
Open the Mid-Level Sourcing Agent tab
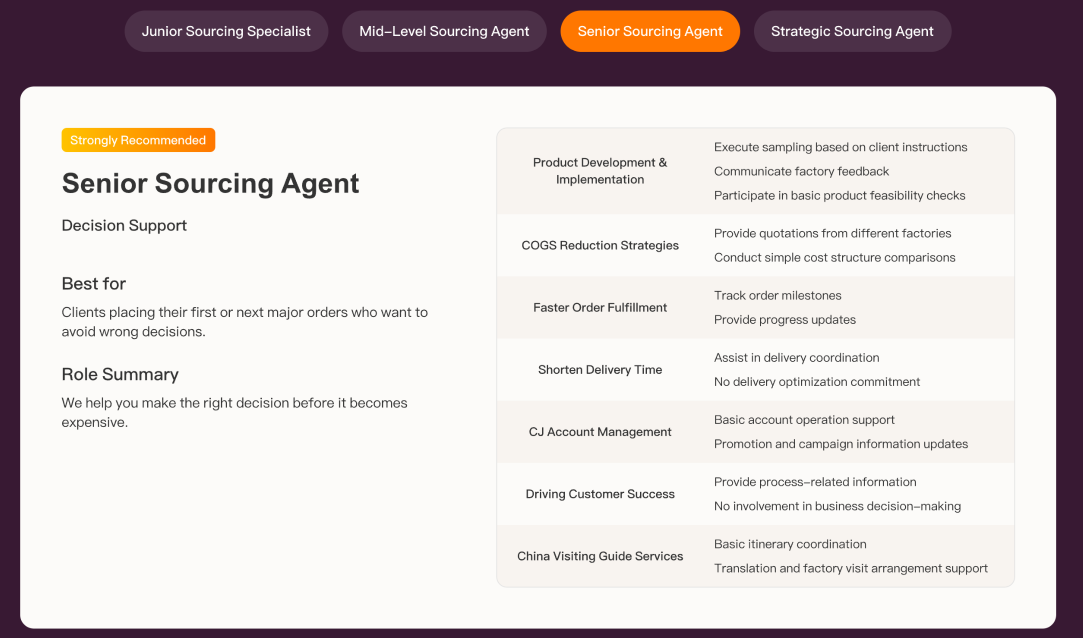[x=444, y=31]
